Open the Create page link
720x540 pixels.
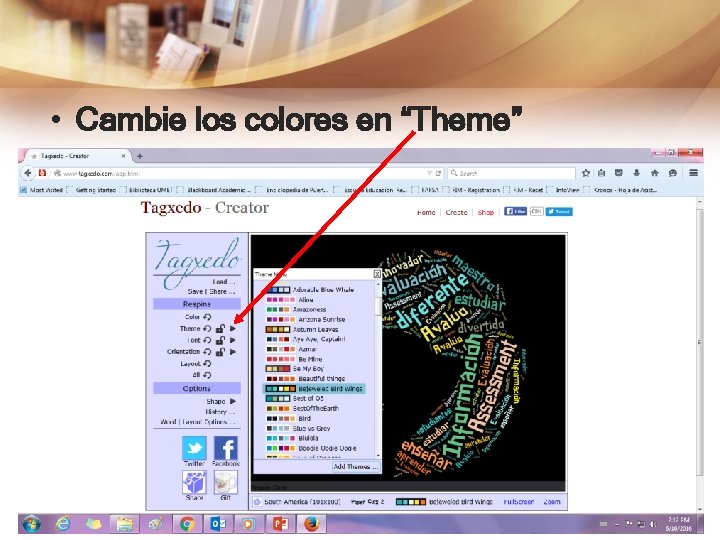tap(456, 212)
